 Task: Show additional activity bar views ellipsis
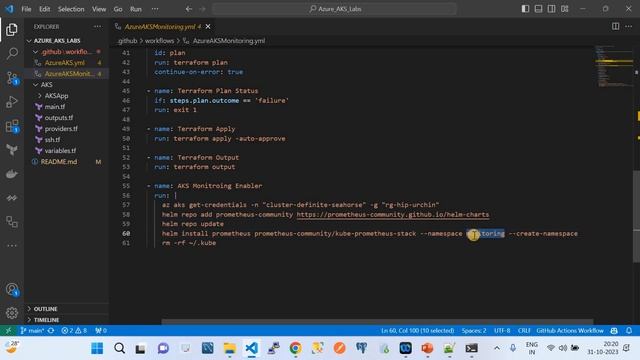(12, 245)
